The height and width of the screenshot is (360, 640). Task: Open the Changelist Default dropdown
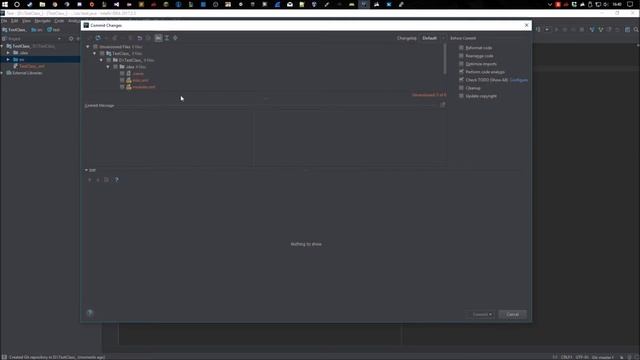433,38
